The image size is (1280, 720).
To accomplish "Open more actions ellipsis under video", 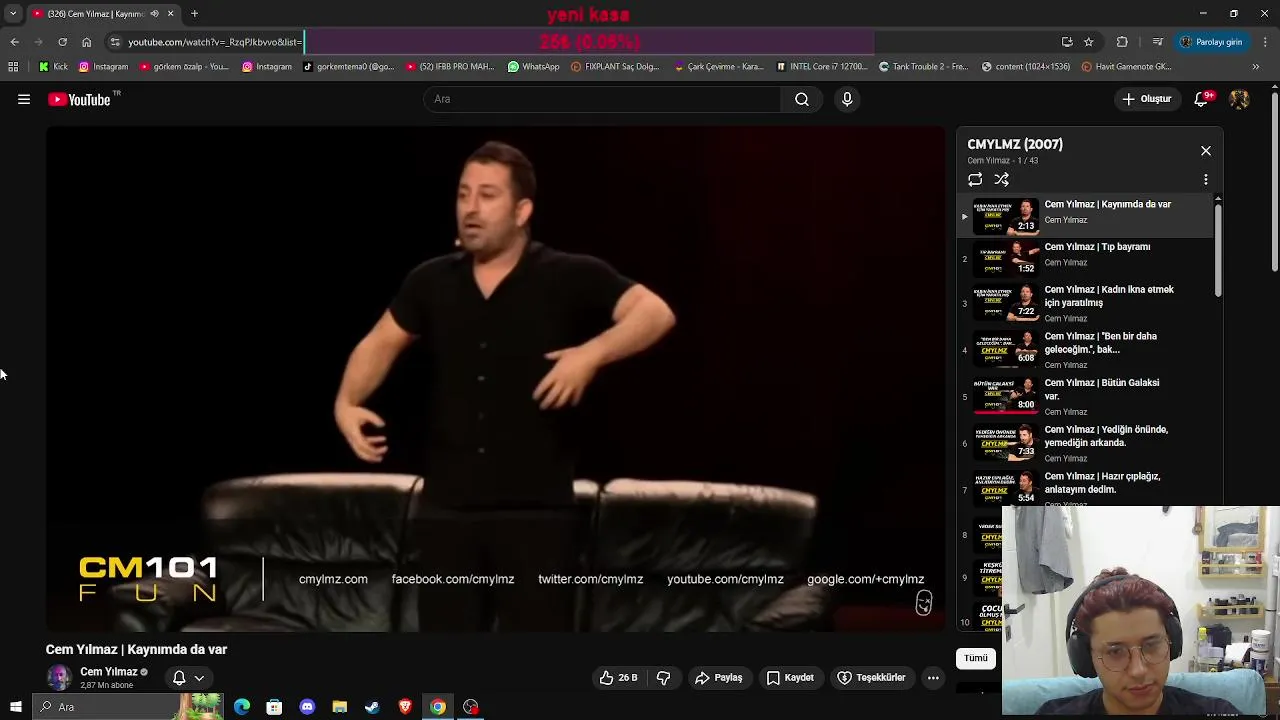I will (933, 678).
